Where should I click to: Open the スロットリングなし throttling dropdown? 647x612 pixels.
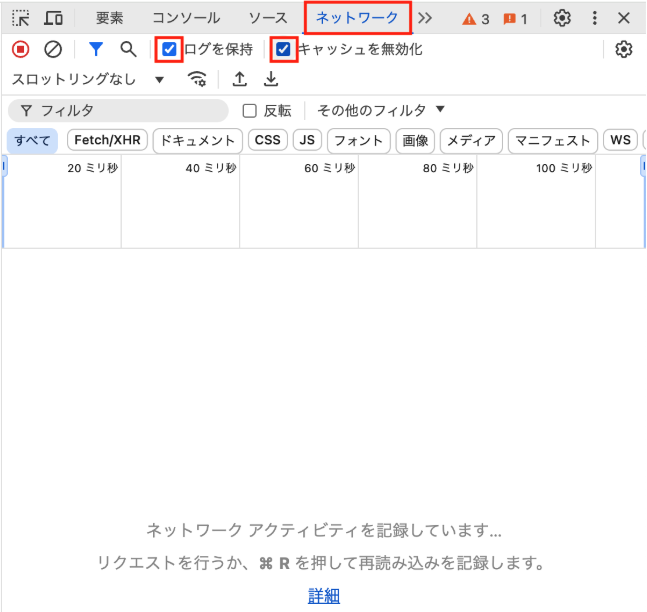tap(88, 80)
